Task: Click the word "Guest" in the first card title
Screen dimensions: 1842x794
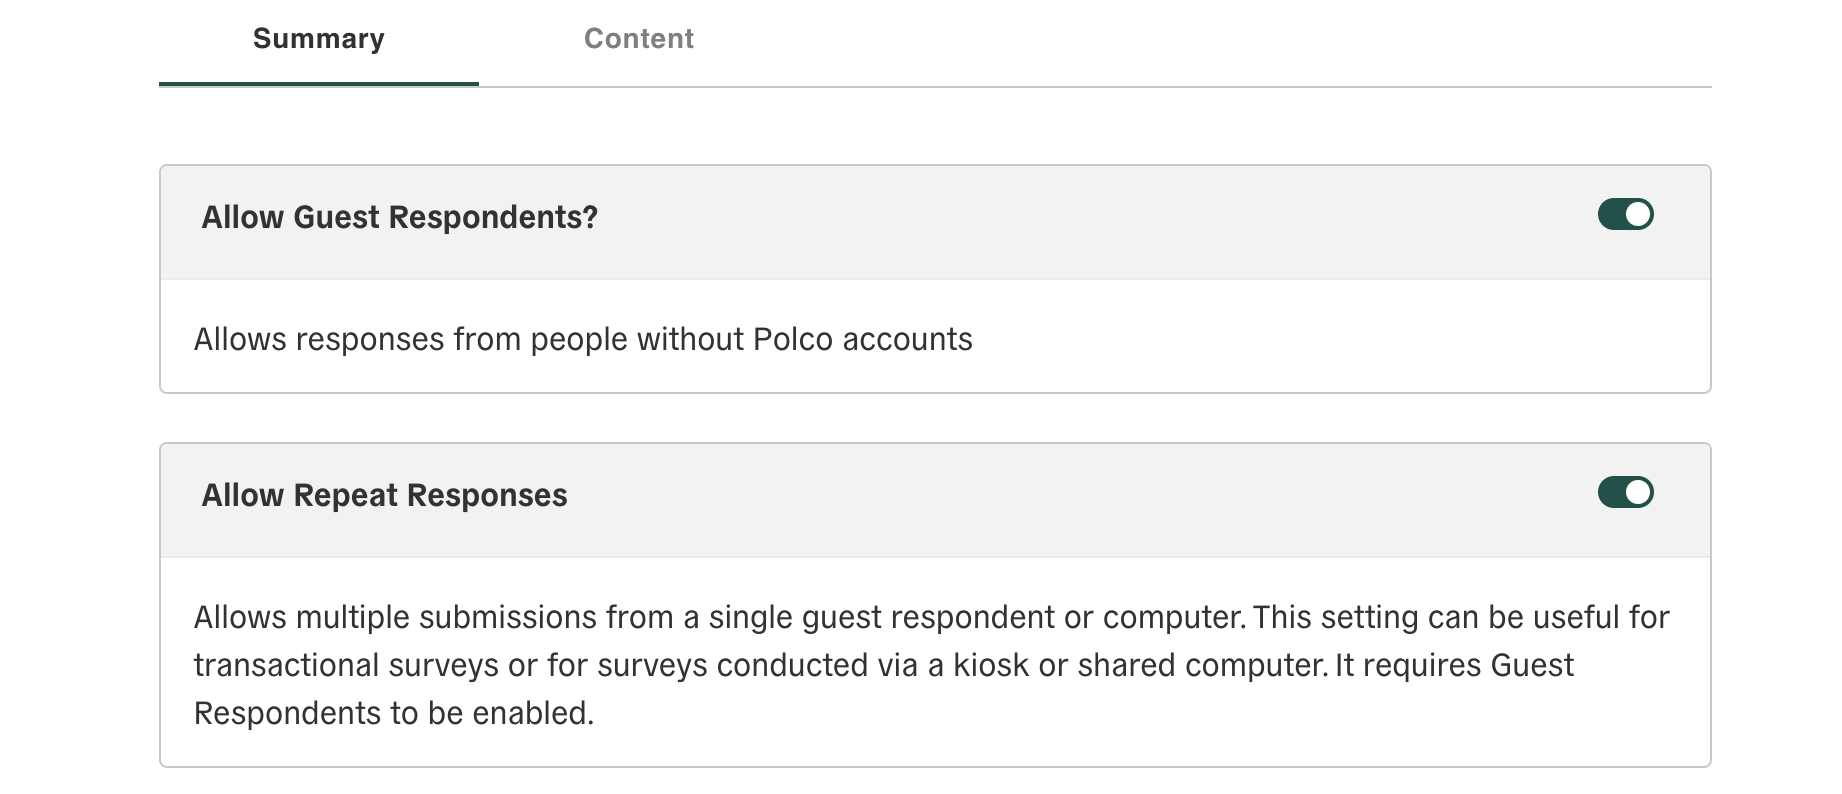Action: (335, 217)
